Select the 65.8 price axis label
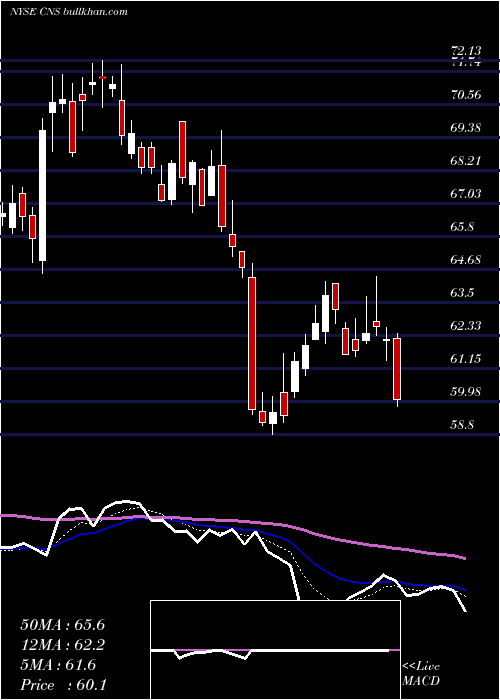 (462, 226)
